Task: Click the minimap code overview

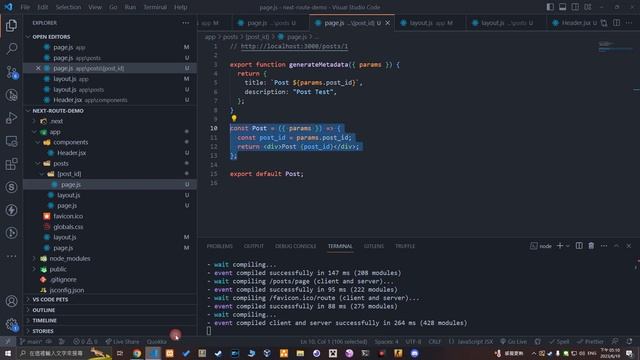Action: pyautogui.click(x=615, y=46)
